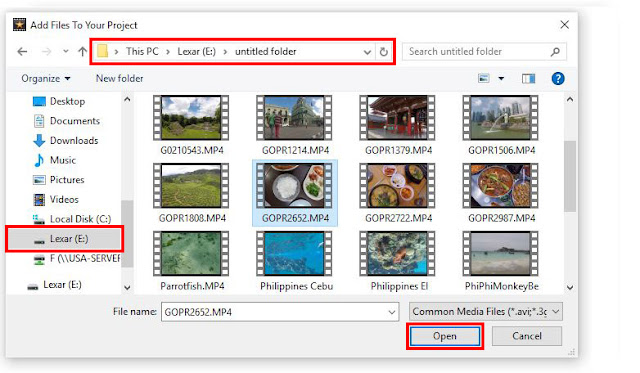Toggle the preview pane icon
Viewport: 640px width, 373px height.
[x=529, y=78]
